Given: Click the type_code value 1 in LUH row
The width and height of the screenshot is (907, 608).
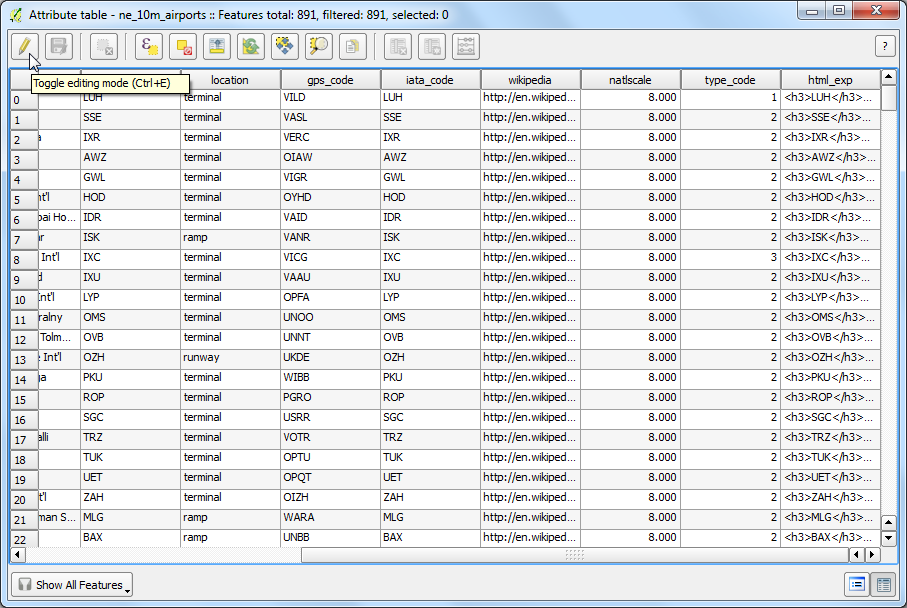Looking at the screenshot, I should 731,97.
